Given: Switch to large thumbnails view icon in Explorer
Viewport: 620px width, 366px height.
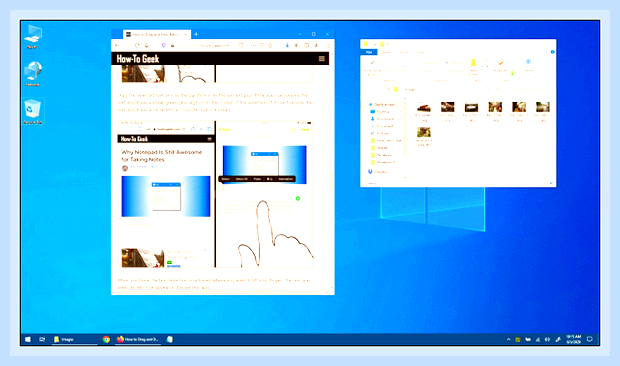Looking at the screenshot, I should (552, 183).
